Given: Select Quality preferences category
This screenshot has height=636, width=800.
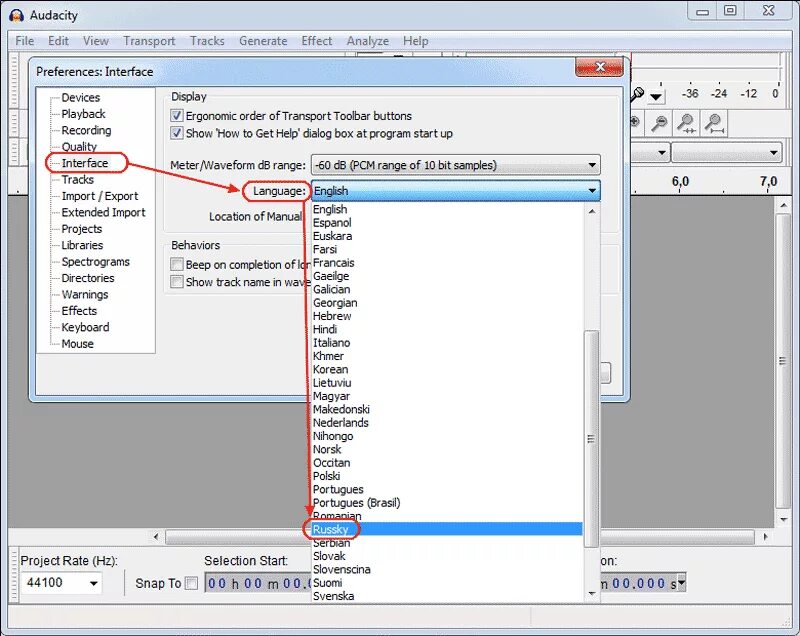Looking at the screenshot, I should pos(79,146).
